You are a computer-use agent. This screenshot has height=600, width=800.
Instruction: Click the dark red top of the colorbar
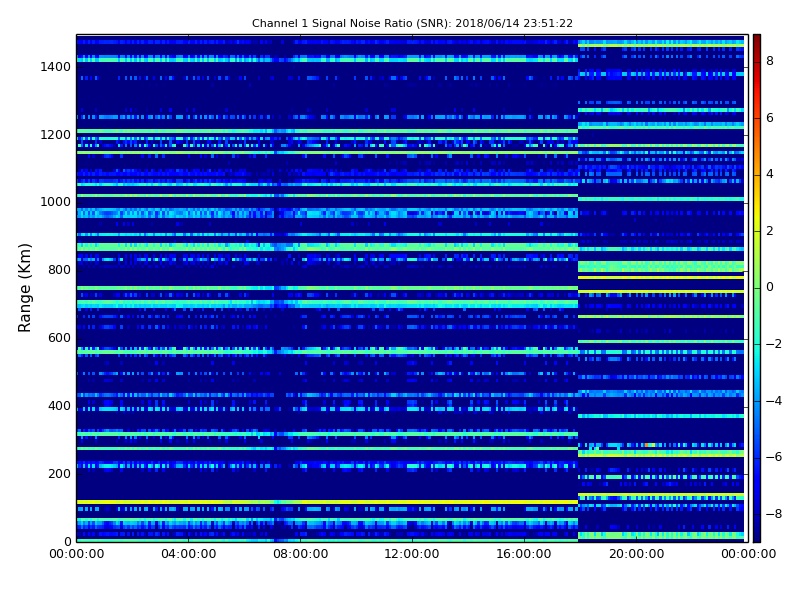(757, 41)
